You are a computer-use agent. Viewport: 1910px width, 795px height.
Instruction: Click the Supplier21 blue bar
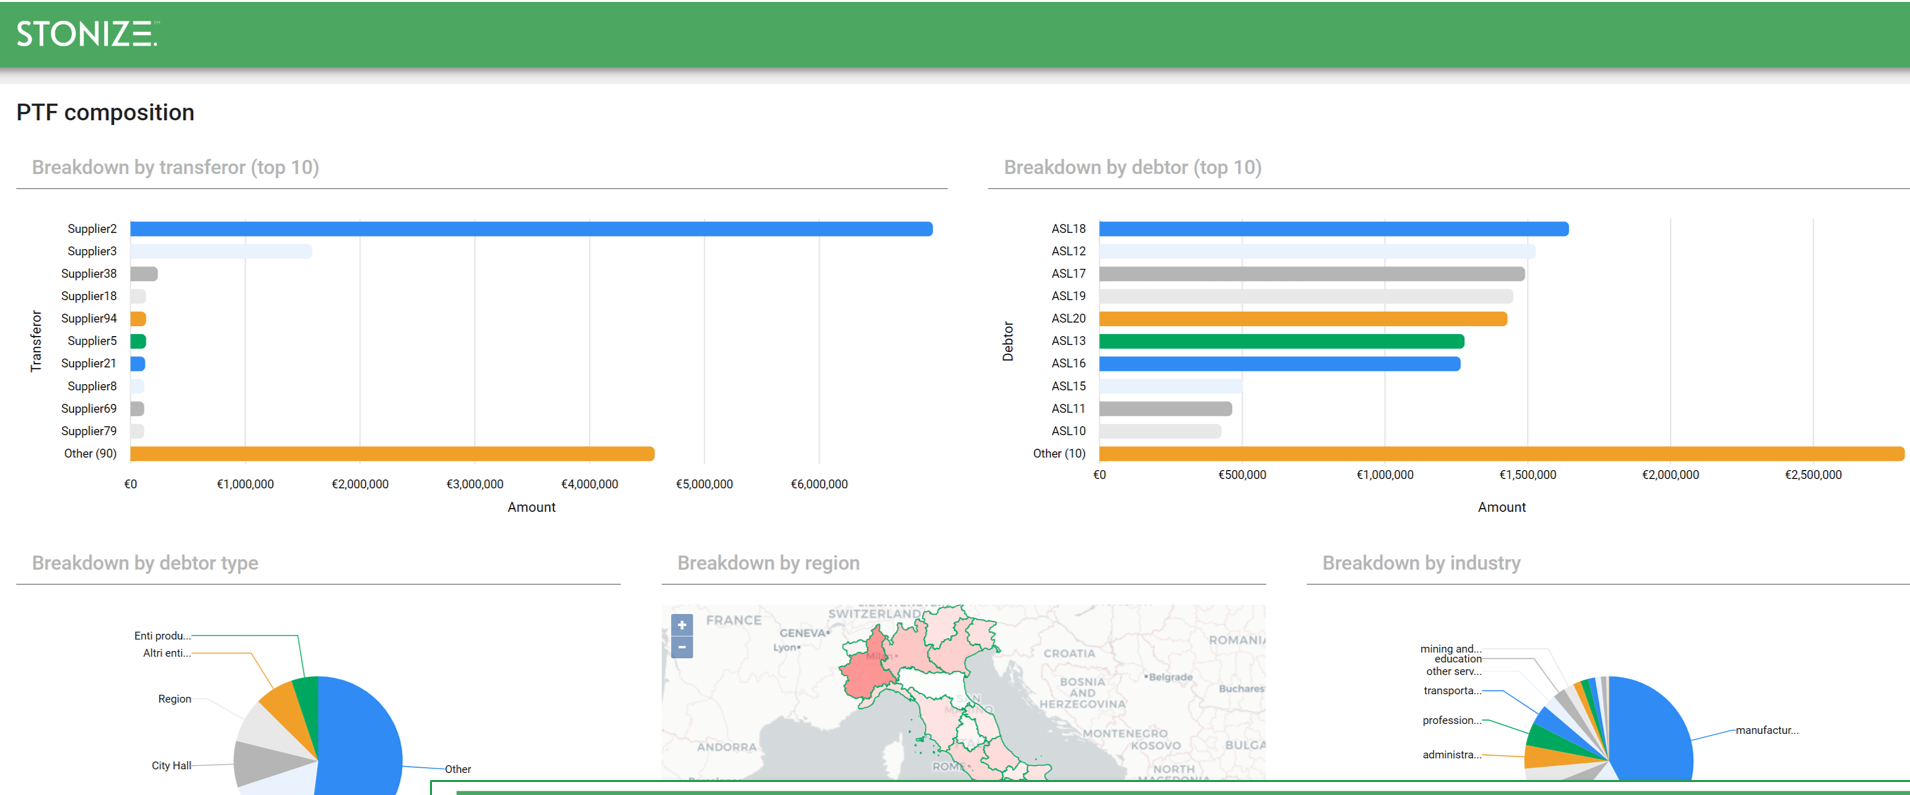(138, 364)
